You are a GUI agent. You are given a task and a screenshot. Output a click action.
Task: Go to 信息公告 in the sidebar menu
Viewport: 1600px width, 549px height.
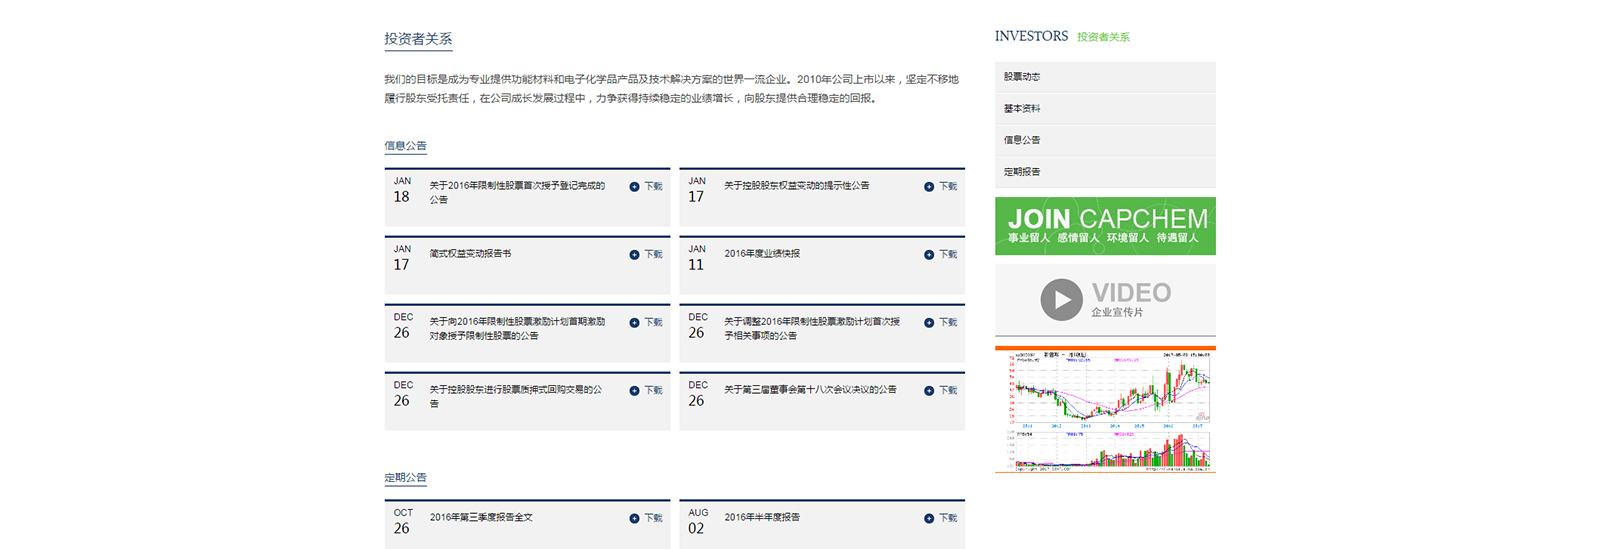[x=1022, y=140]
